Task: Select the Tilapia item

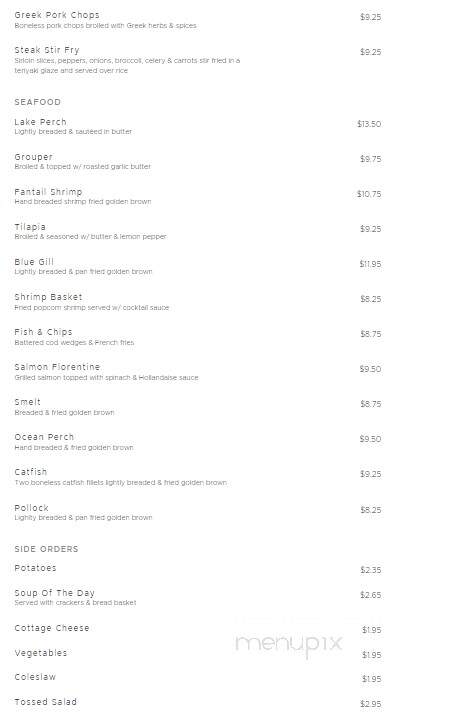Action: [30, 227]
